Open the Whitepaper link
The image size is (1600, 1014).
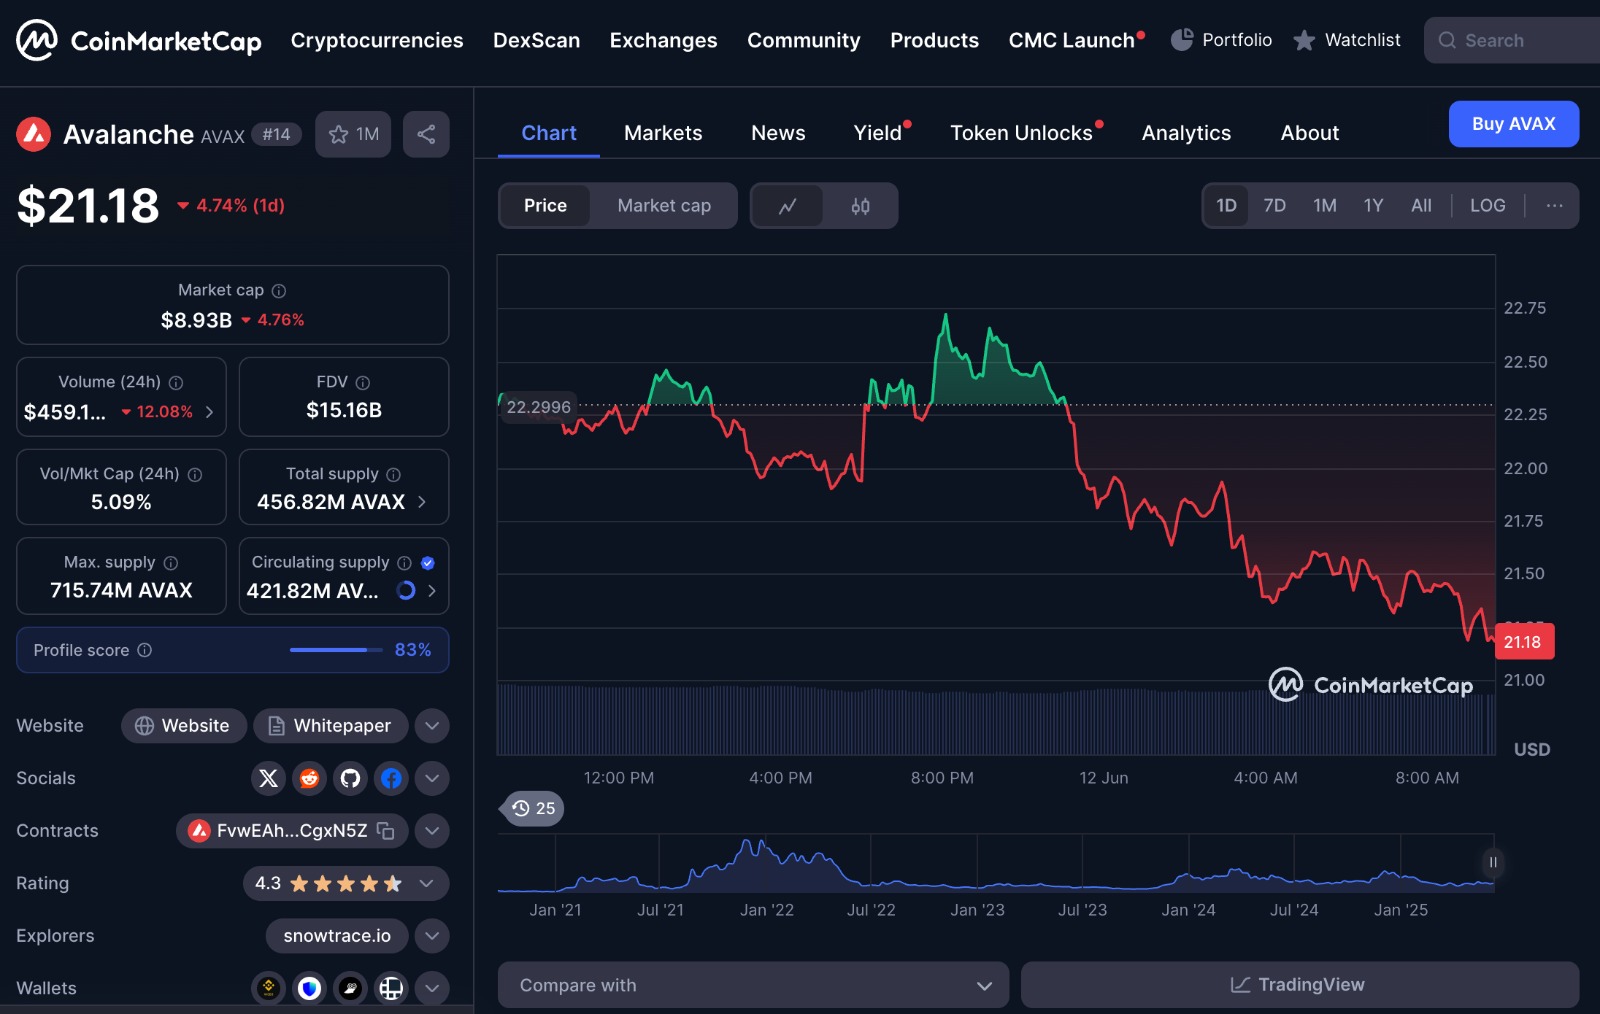point(331,726)
